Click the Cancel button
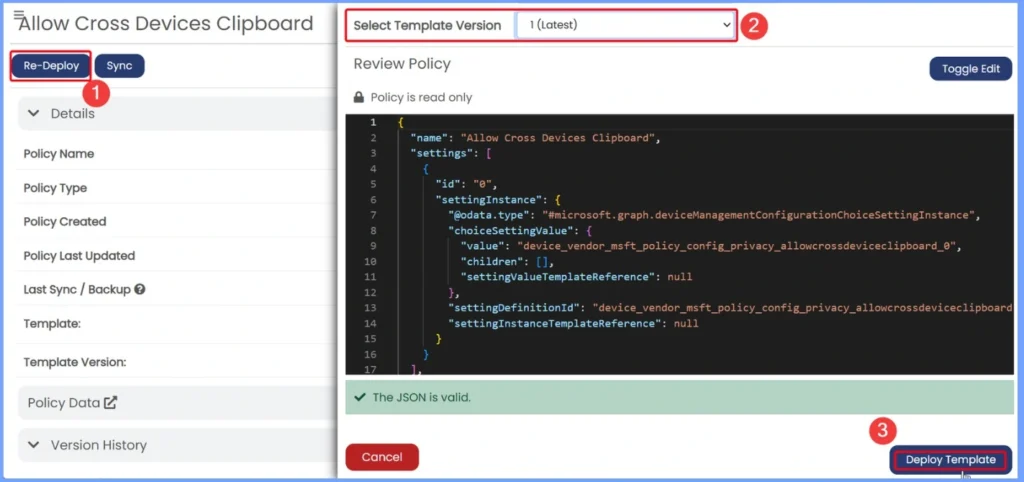This screenshot has width=1024, height=482. pyautogui.click(x=382, y=457)
